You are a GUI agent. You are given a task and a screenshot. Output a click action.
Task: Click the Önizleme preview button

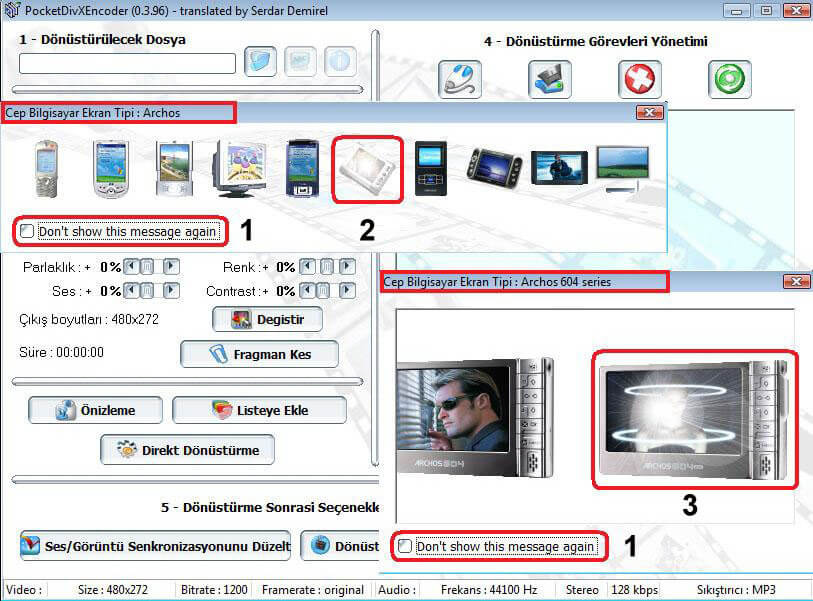pos(96,410)
